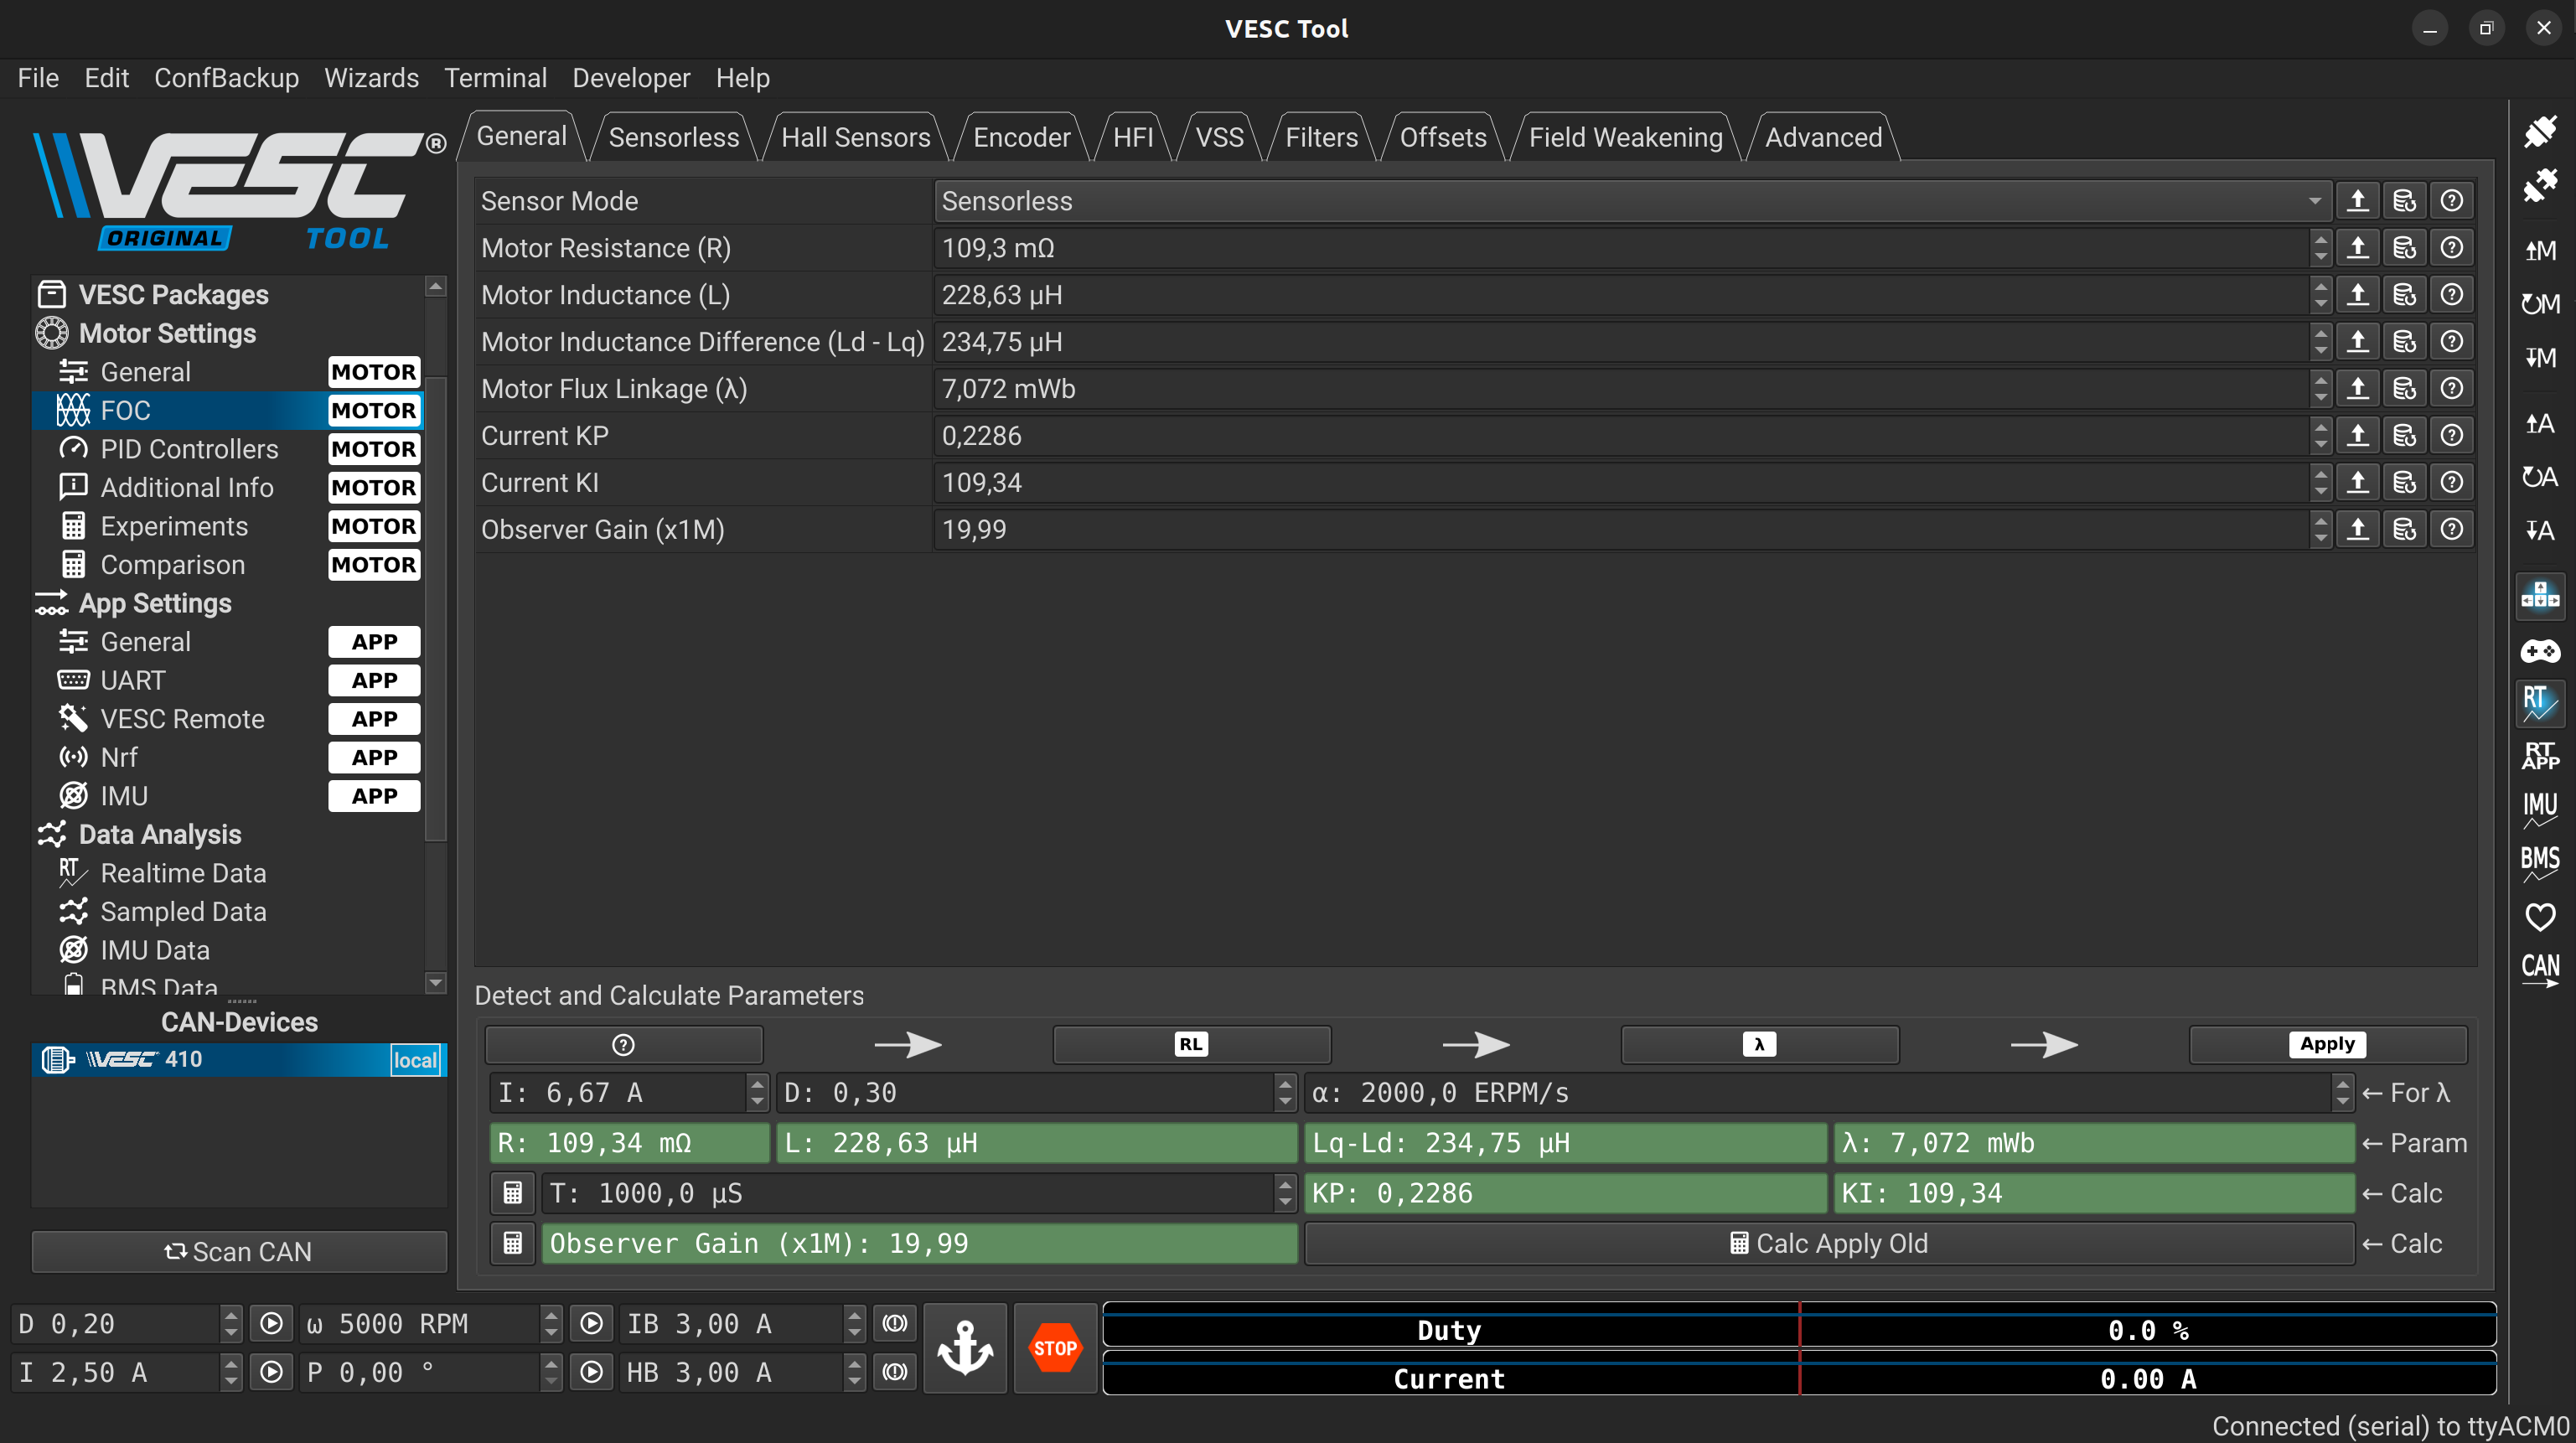
Task: Click the Scan CAN button
Action: tap(239, 1252)
